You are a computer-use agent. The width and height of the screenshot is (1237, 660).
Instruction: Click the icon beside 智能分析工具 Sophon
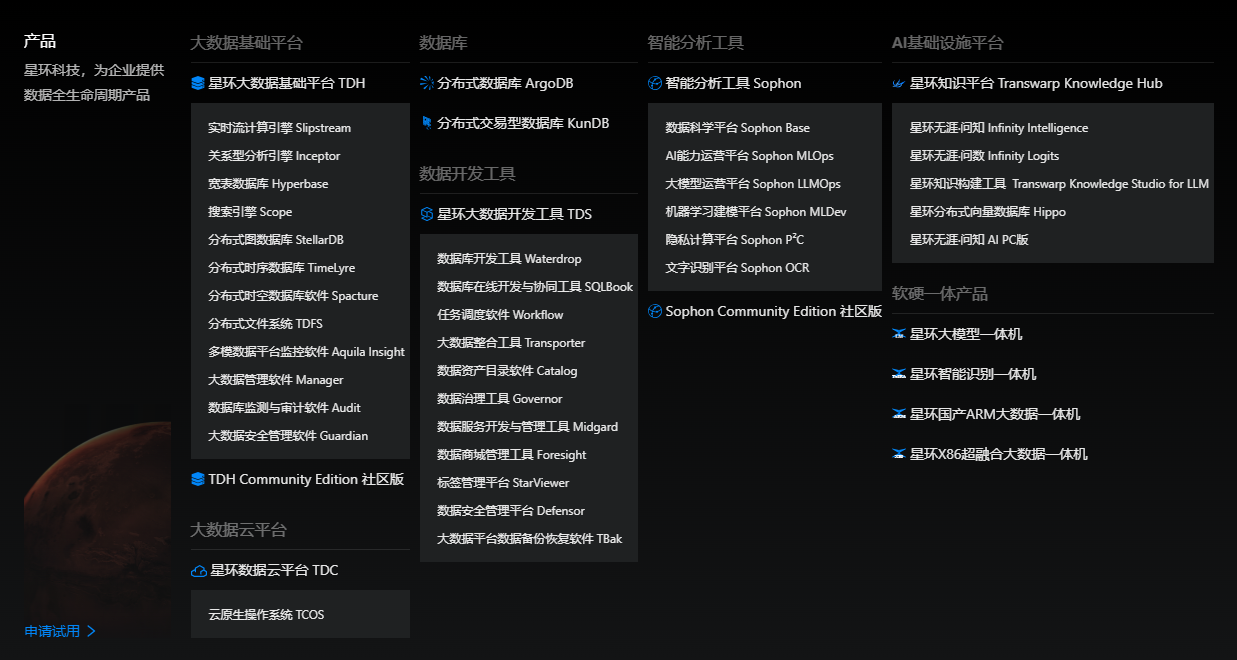coord(655,84)
